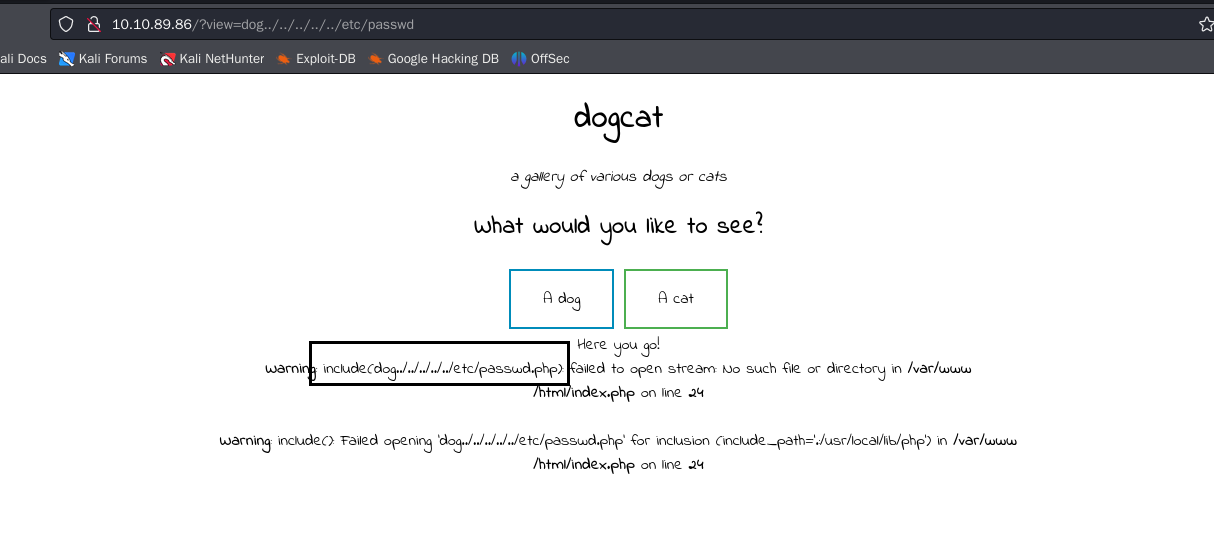The height and width of the screenshot is (551, 1214).
Task: Bookmark this page with the star icon
Action: 1206,24
